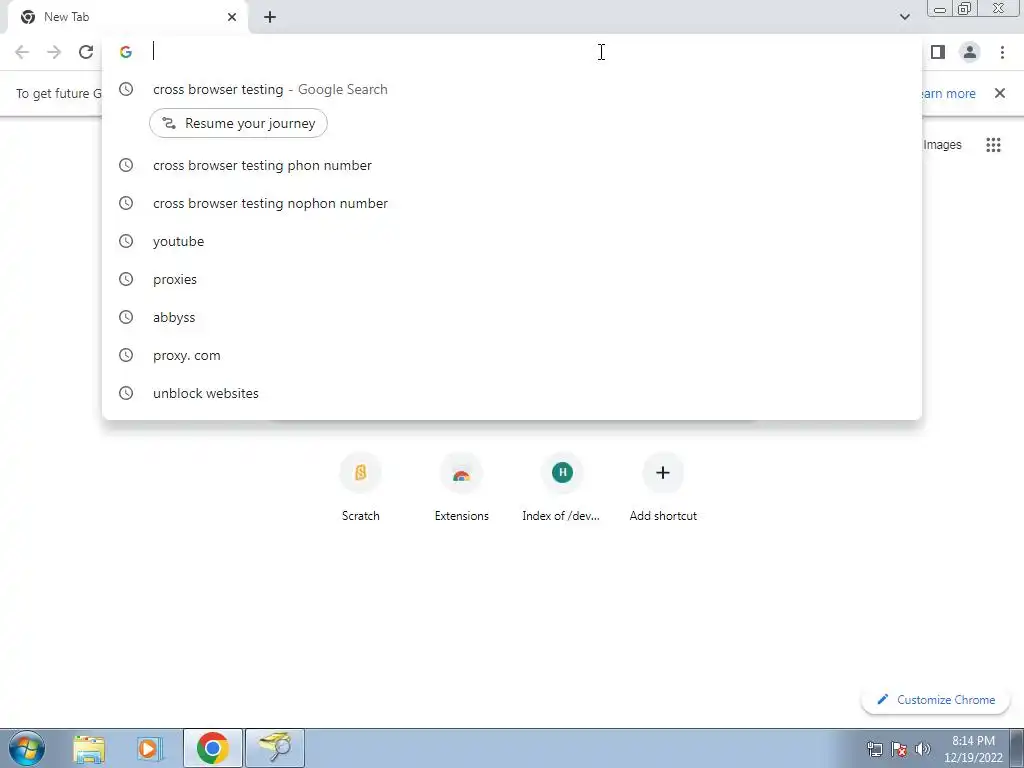
Task: Go back with the back arrow
Action: click(x=22, y=52)
